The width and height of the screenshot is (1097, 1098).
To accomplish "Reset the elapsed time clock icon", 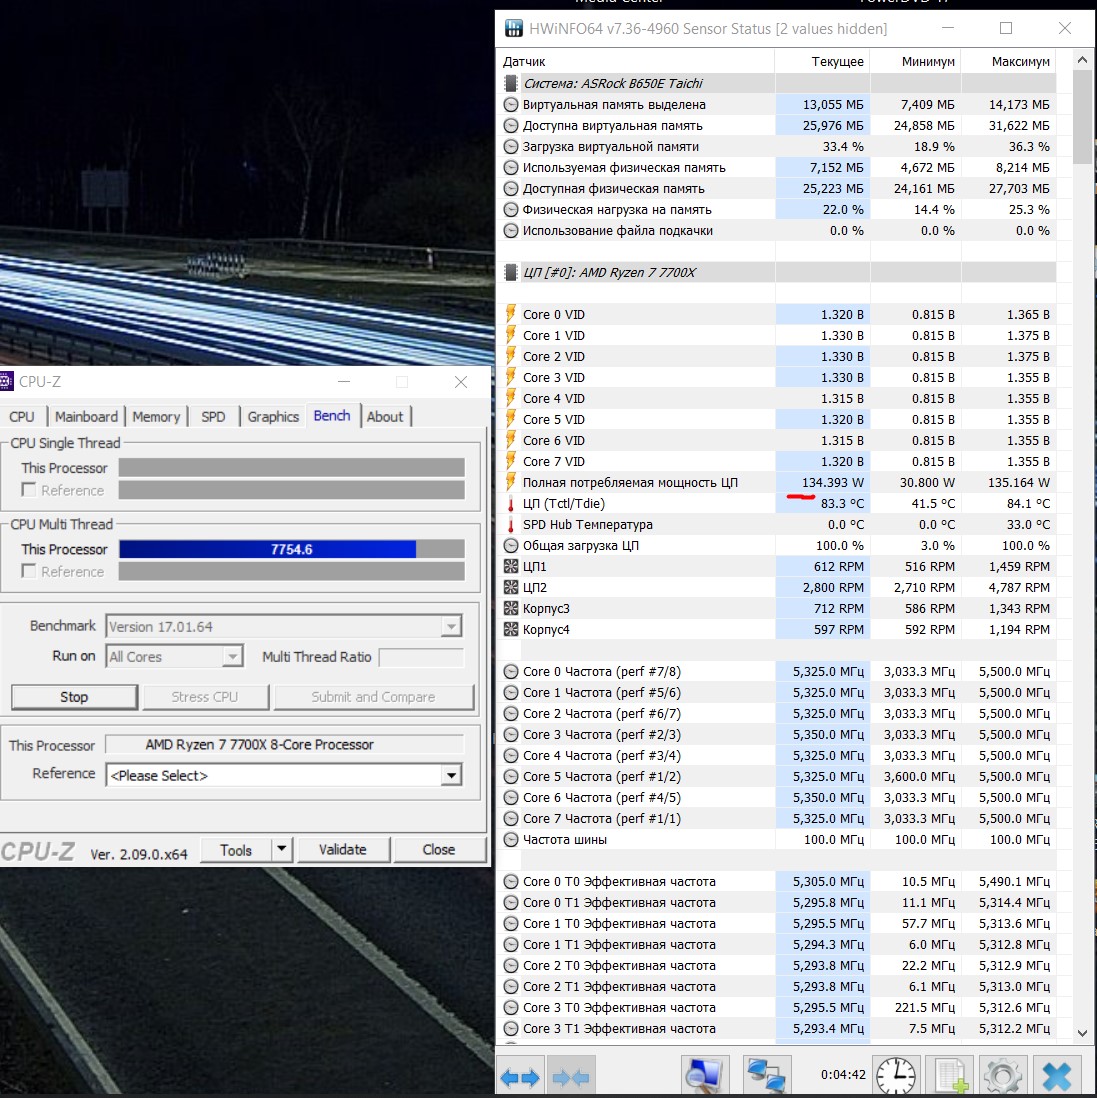I will (896, 1076).
